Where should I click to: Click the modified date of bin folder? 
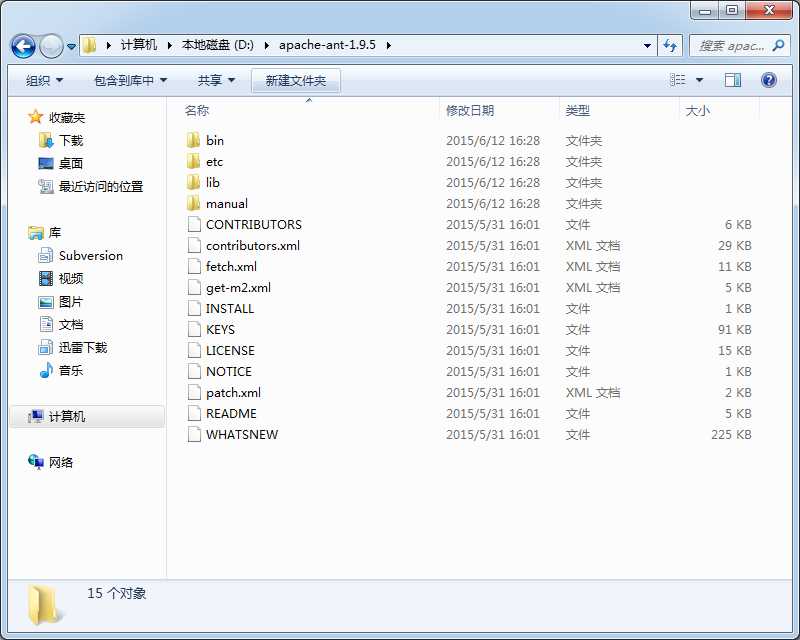click(x=493, y=140)
